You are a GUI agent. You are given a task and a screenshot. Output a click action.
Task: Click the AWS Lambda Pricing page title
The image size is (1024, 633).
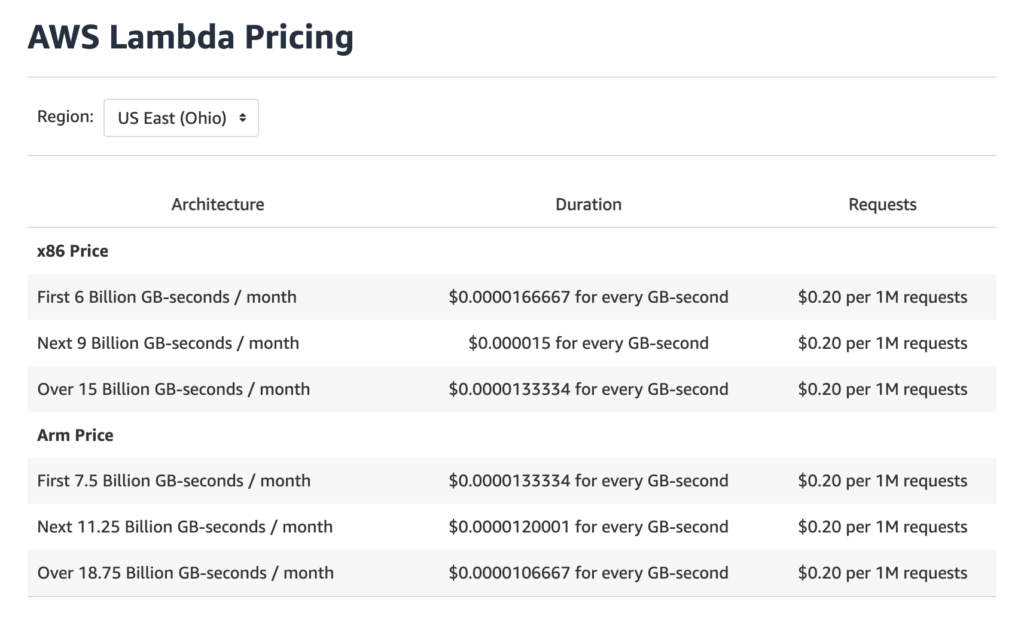[x=191, y=38]
